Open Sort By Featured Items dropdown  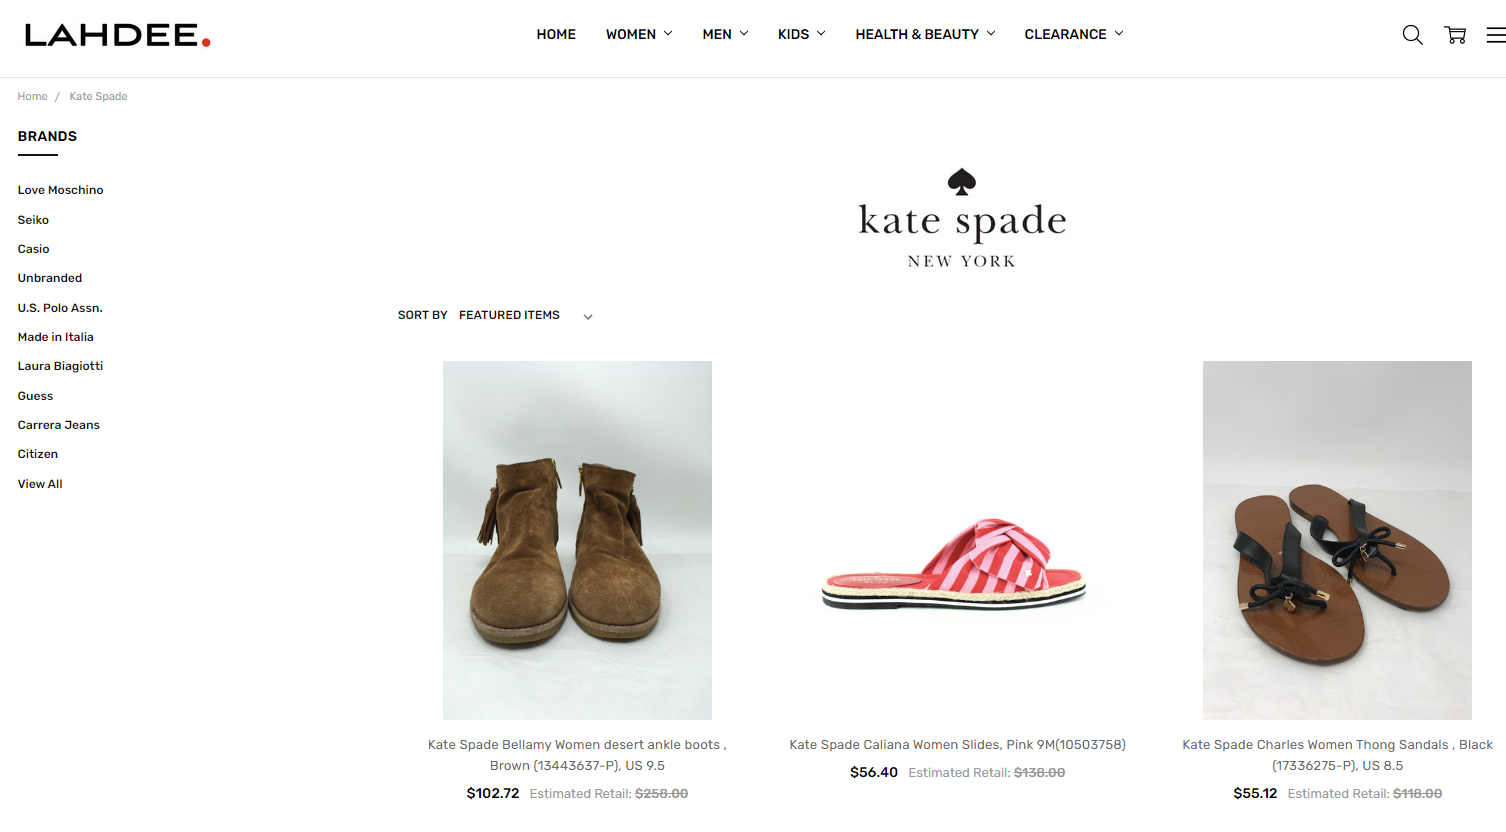525,315
